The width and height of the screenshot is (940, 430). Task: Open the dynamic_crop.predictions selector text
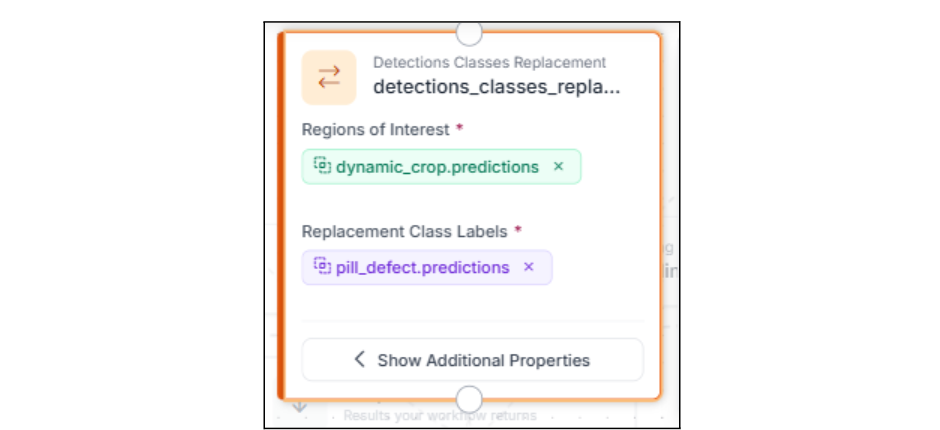click(437, 167)
